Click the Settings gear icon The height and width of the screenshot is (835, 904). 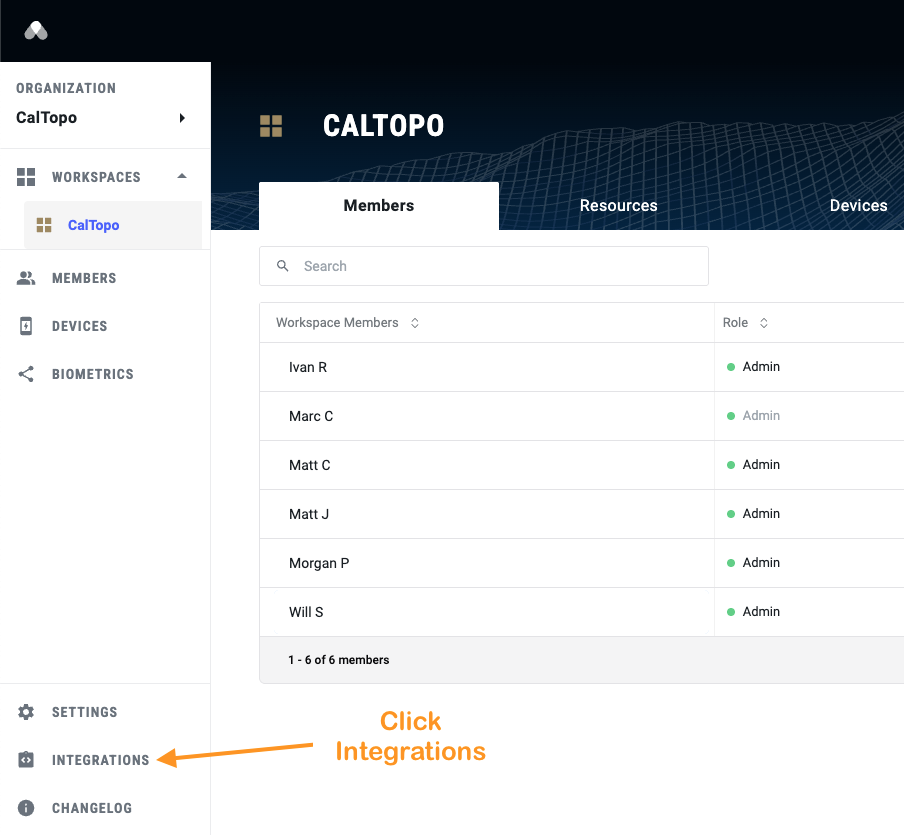27,712
